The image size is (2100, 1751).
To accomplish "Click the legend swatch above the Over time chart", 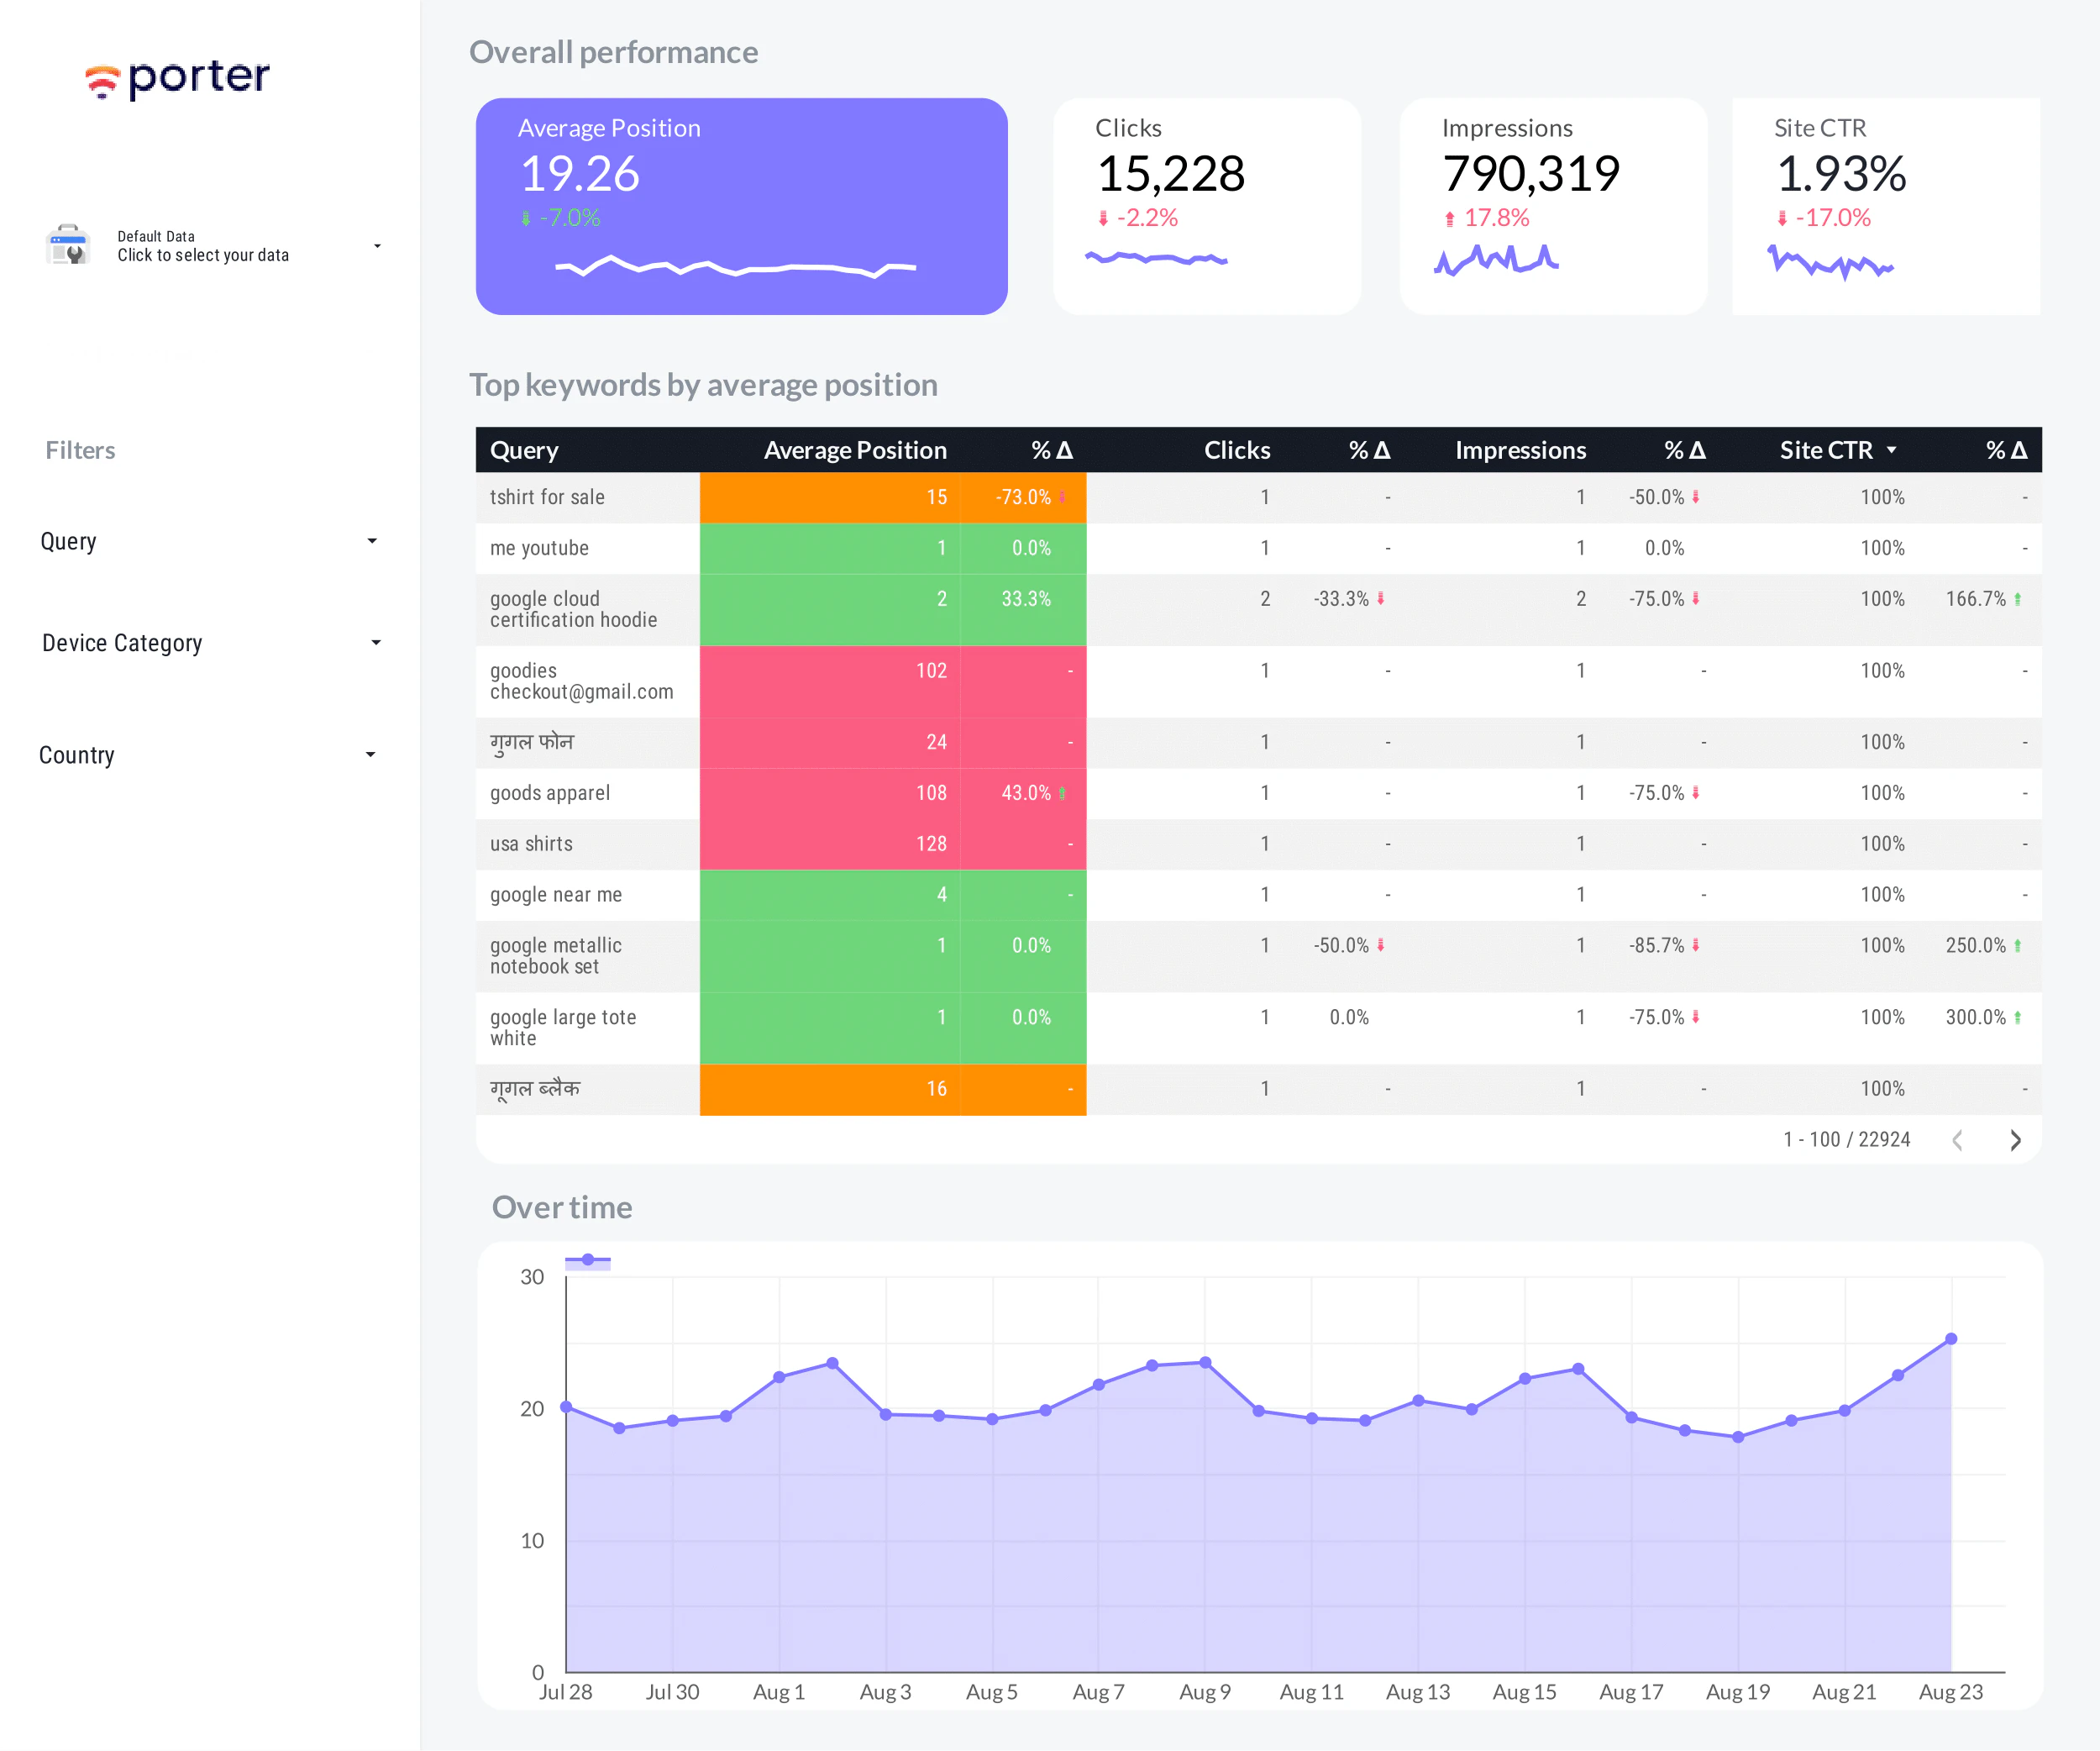I will coord(588,1260).
